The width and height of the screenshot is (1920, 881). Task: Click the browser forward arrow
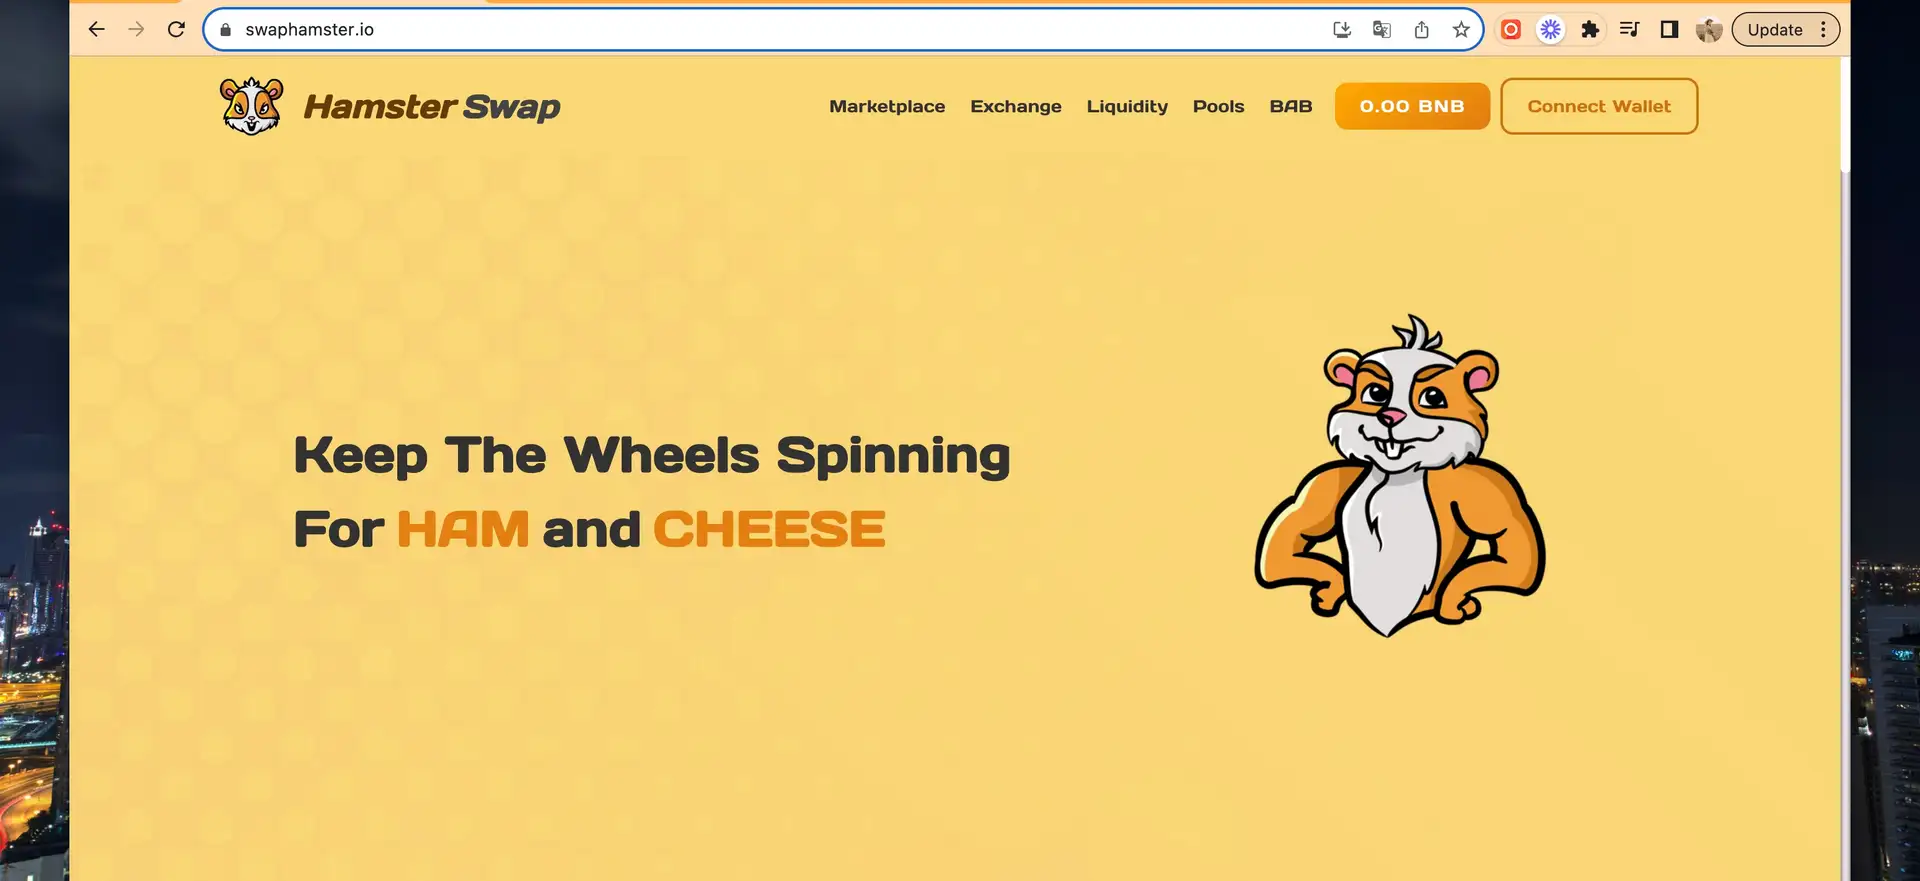[x=136, y=30]
